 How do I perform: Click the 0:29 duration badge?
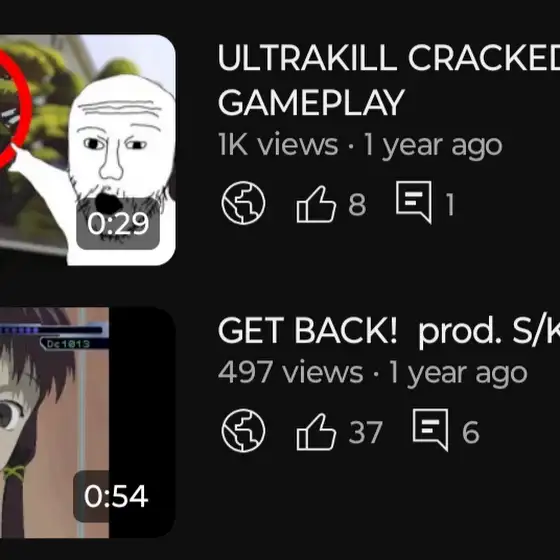pyautogui.click(x=118, y=224)
